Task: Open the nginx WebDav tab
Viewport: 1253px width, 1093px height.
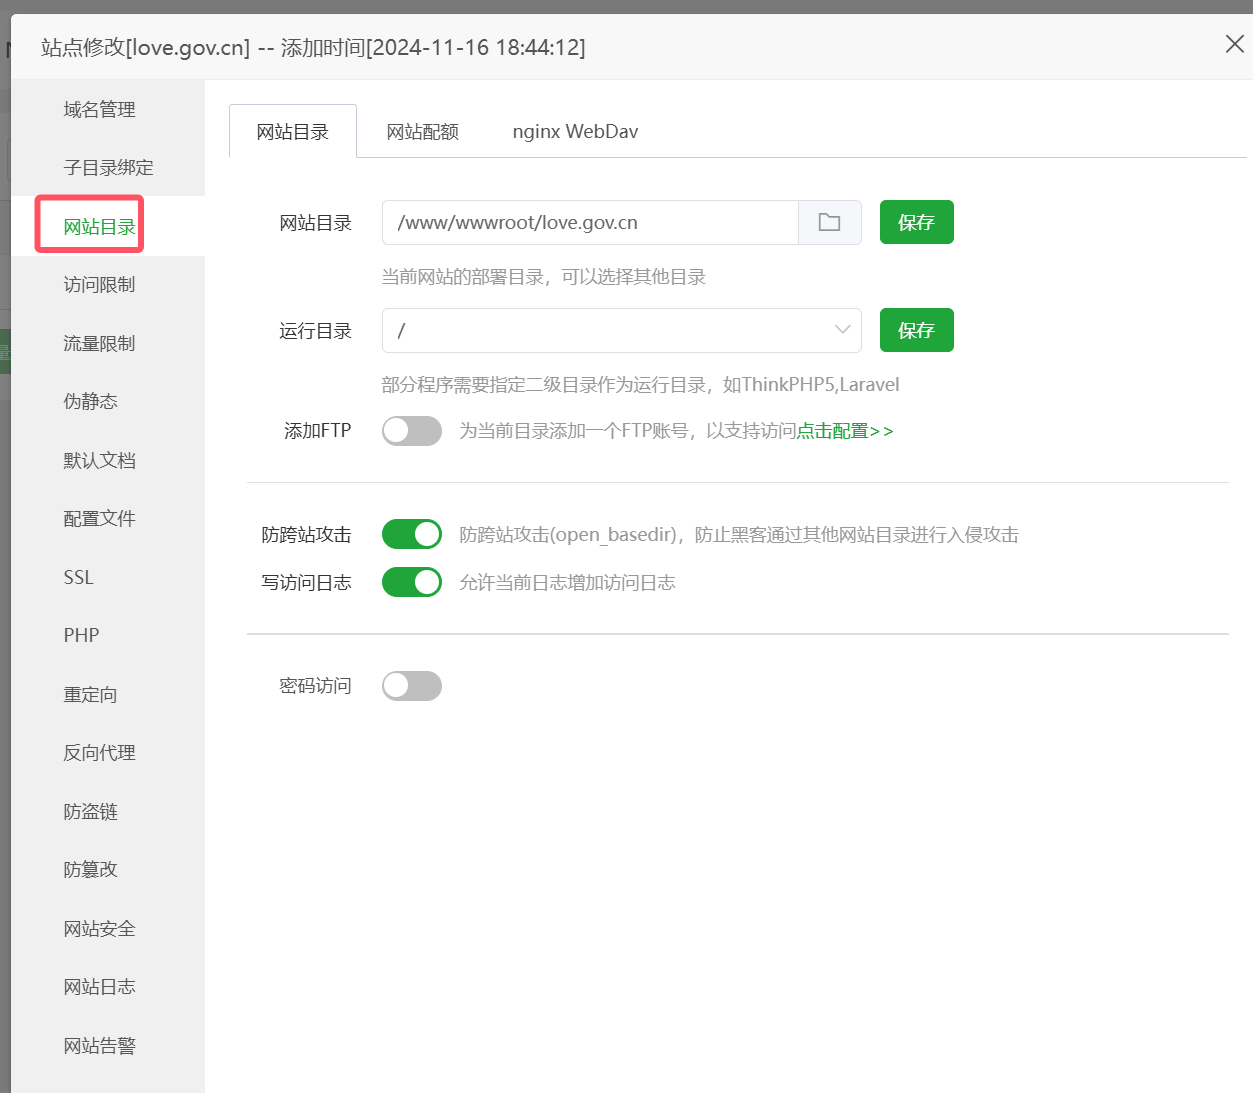Action: pos(575,132)
